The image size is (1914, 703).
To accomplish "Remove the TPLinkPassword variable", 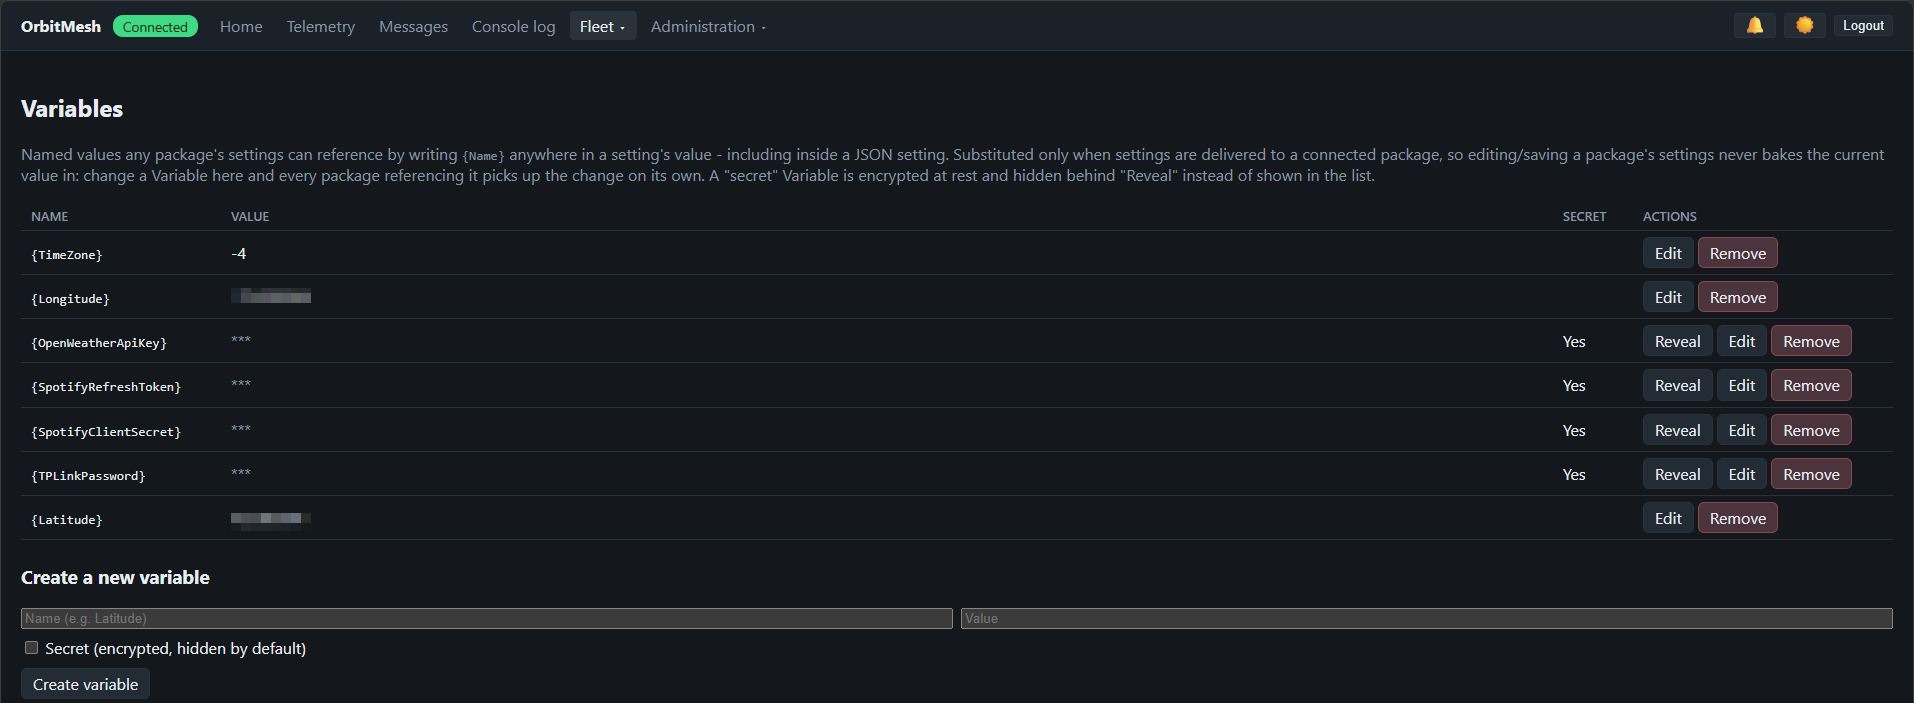I will tap(1811, 474).
